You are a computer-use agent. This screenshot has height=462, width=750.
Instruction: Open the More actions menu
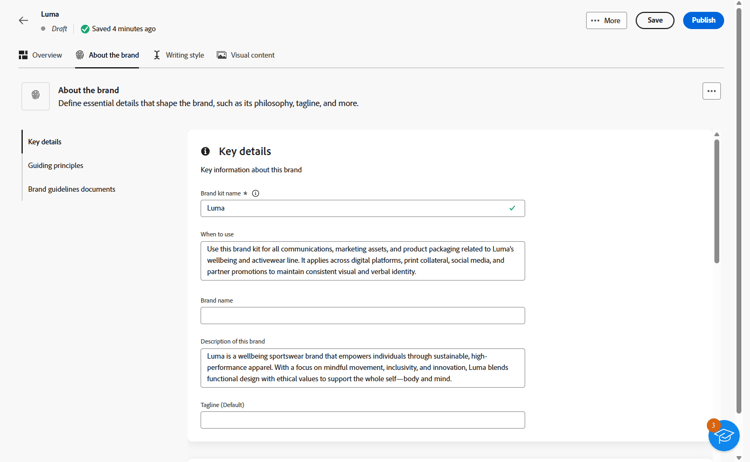tap(606, 20)
